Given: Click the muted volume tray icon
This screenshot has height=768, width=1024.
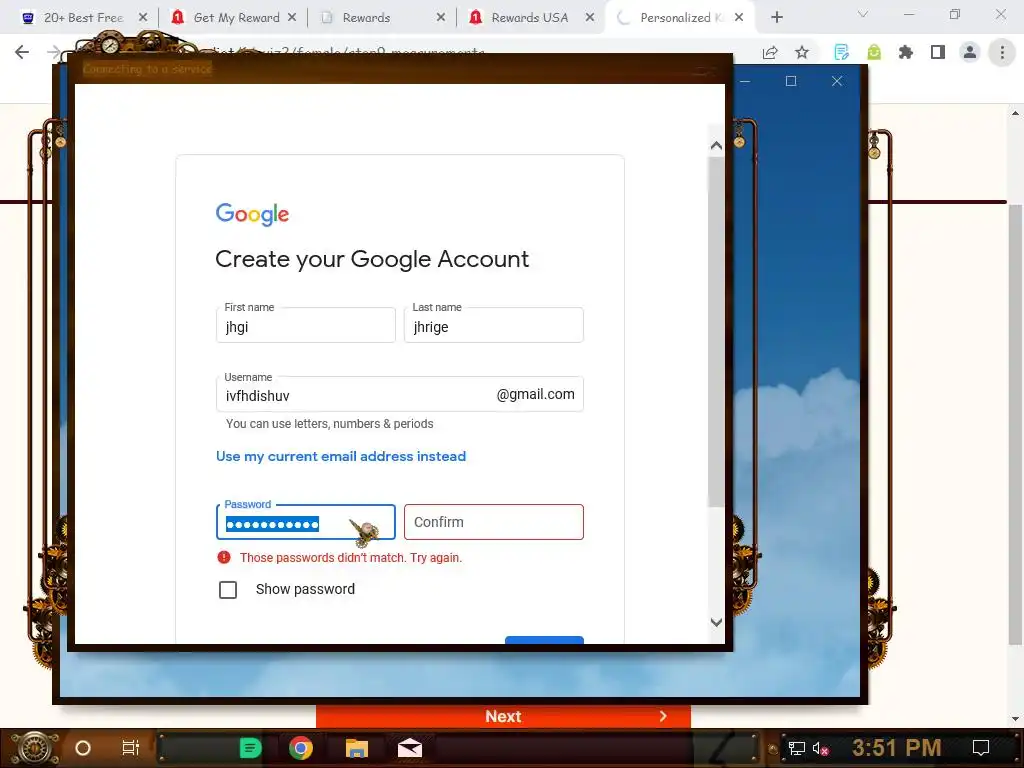Looking at the screenshot, I should [x=820, y=748].
